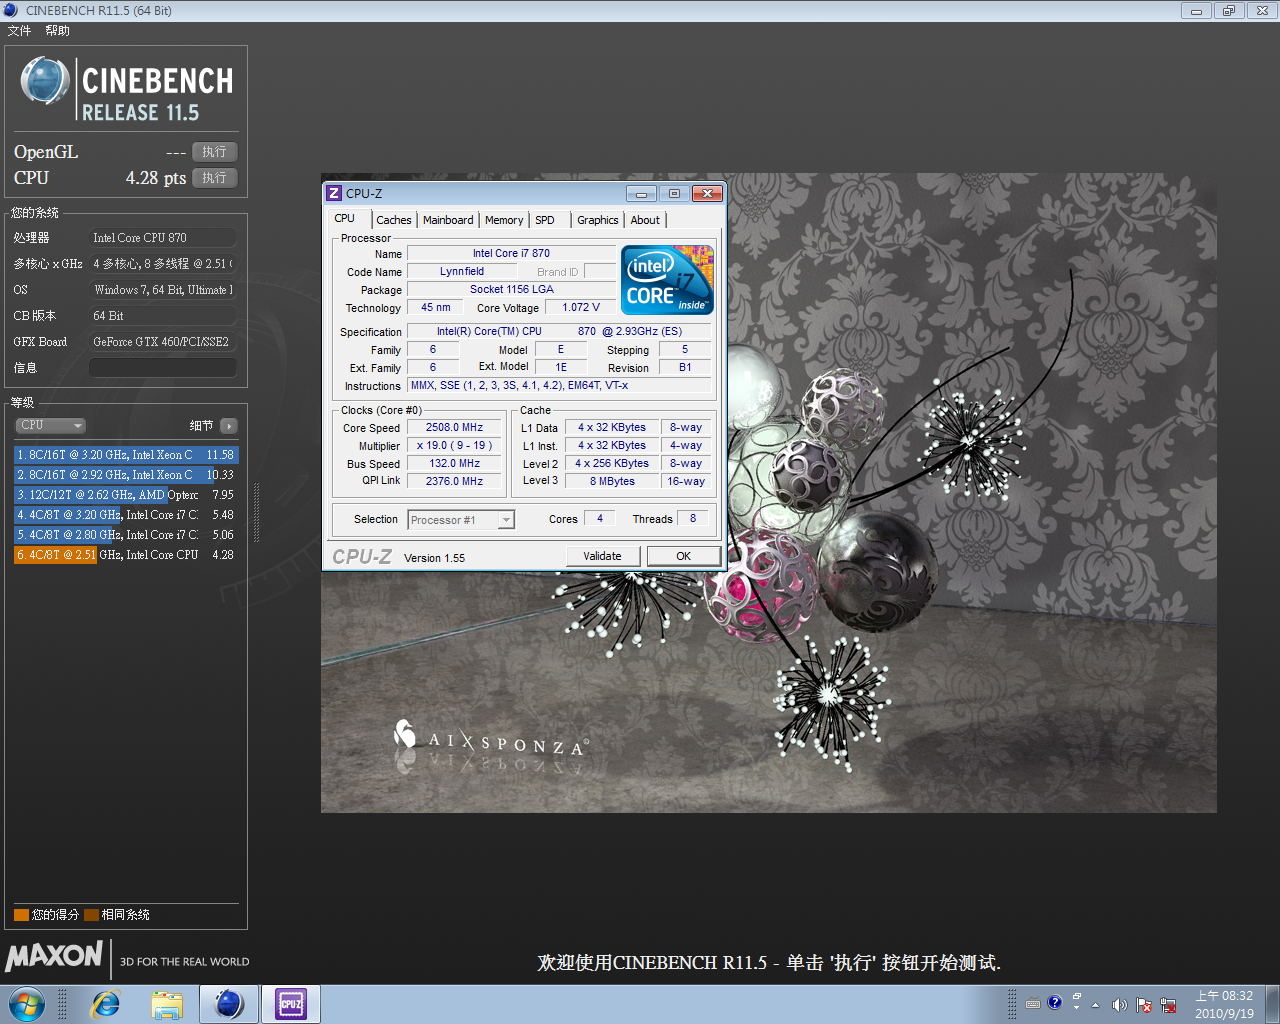Open the Memory tab in CPU-Z
Screen dimensions: 1280x1024
(x=504, y=220)
